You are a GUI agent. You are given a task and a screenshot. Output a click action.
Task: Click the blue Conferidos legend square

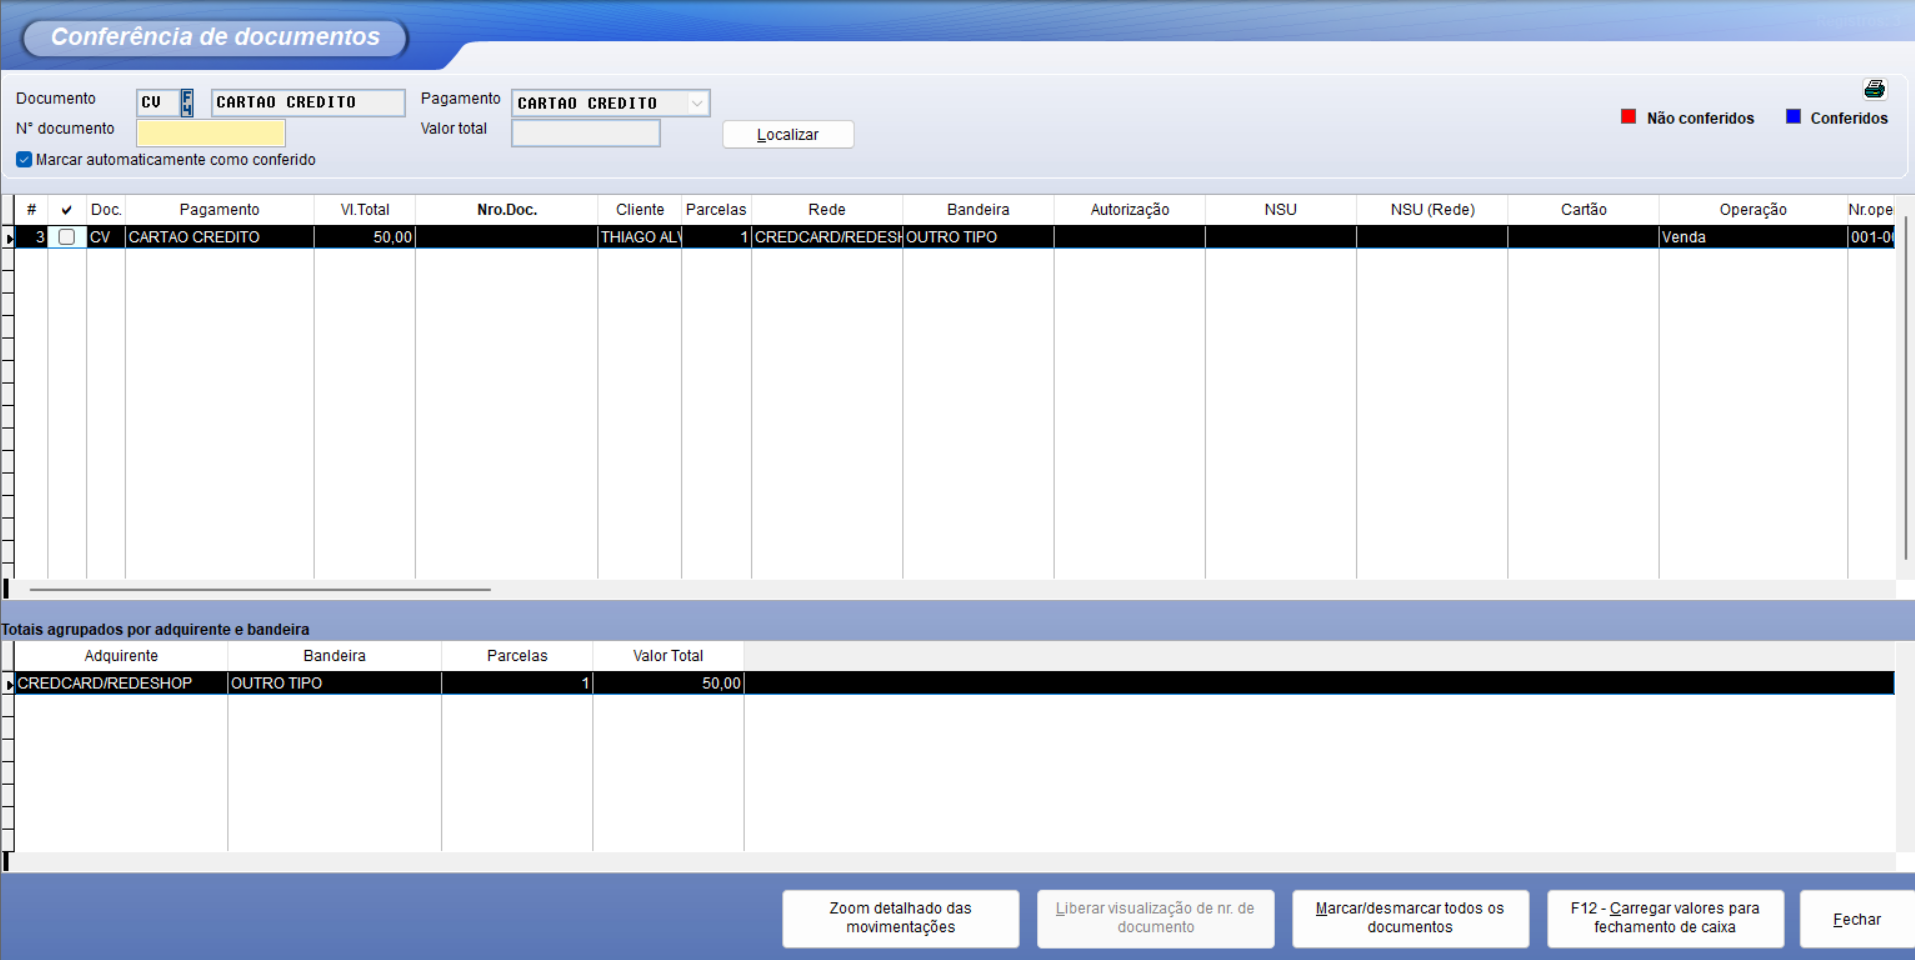click(x=1793, y=117)
